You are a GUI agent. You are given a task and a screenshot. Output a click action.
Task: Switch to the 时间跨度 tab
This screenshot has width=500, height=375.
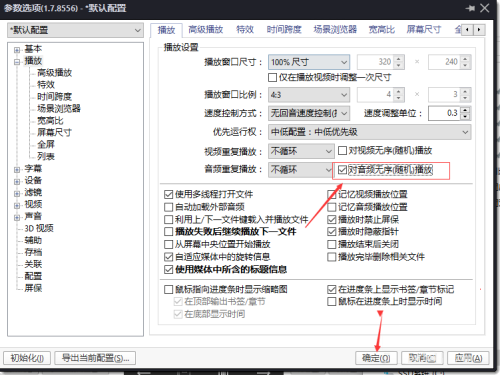284,30
